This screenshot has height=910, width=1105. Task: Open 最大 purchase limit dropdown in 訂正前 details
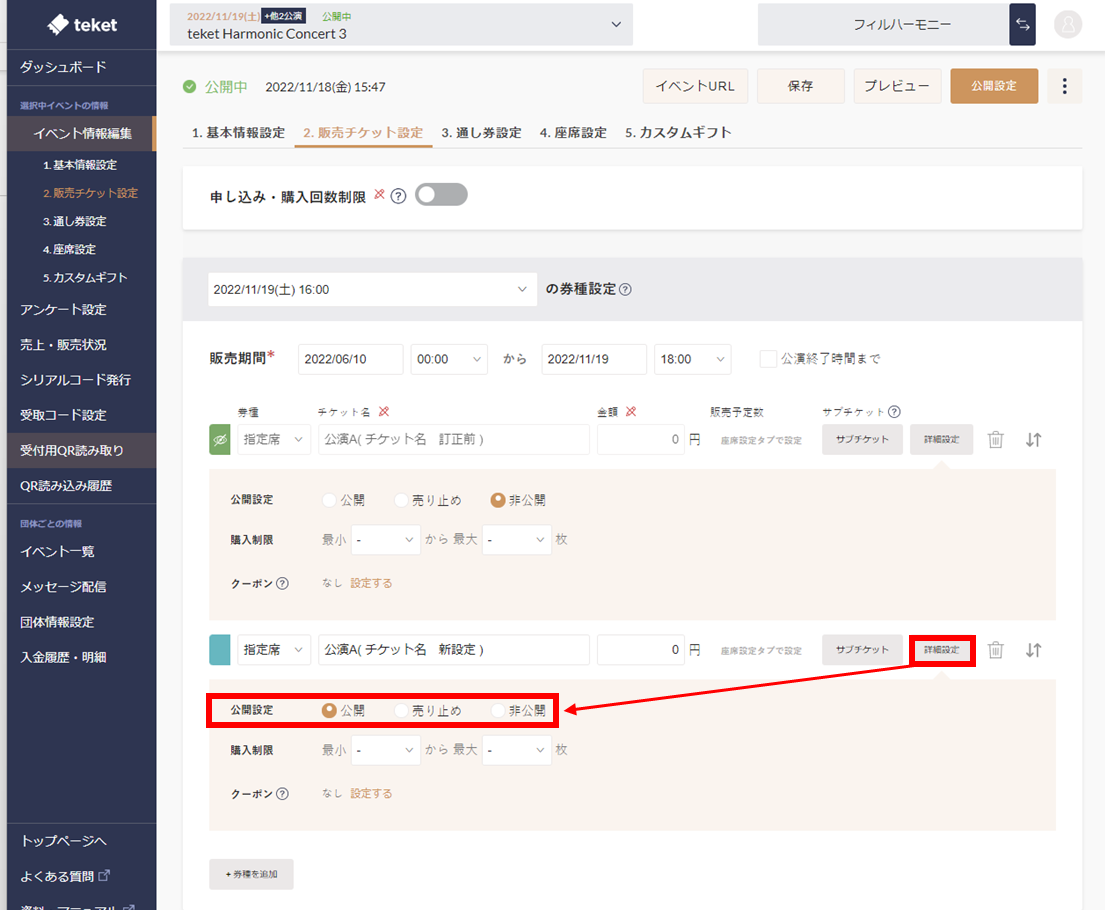coord(517,540)
